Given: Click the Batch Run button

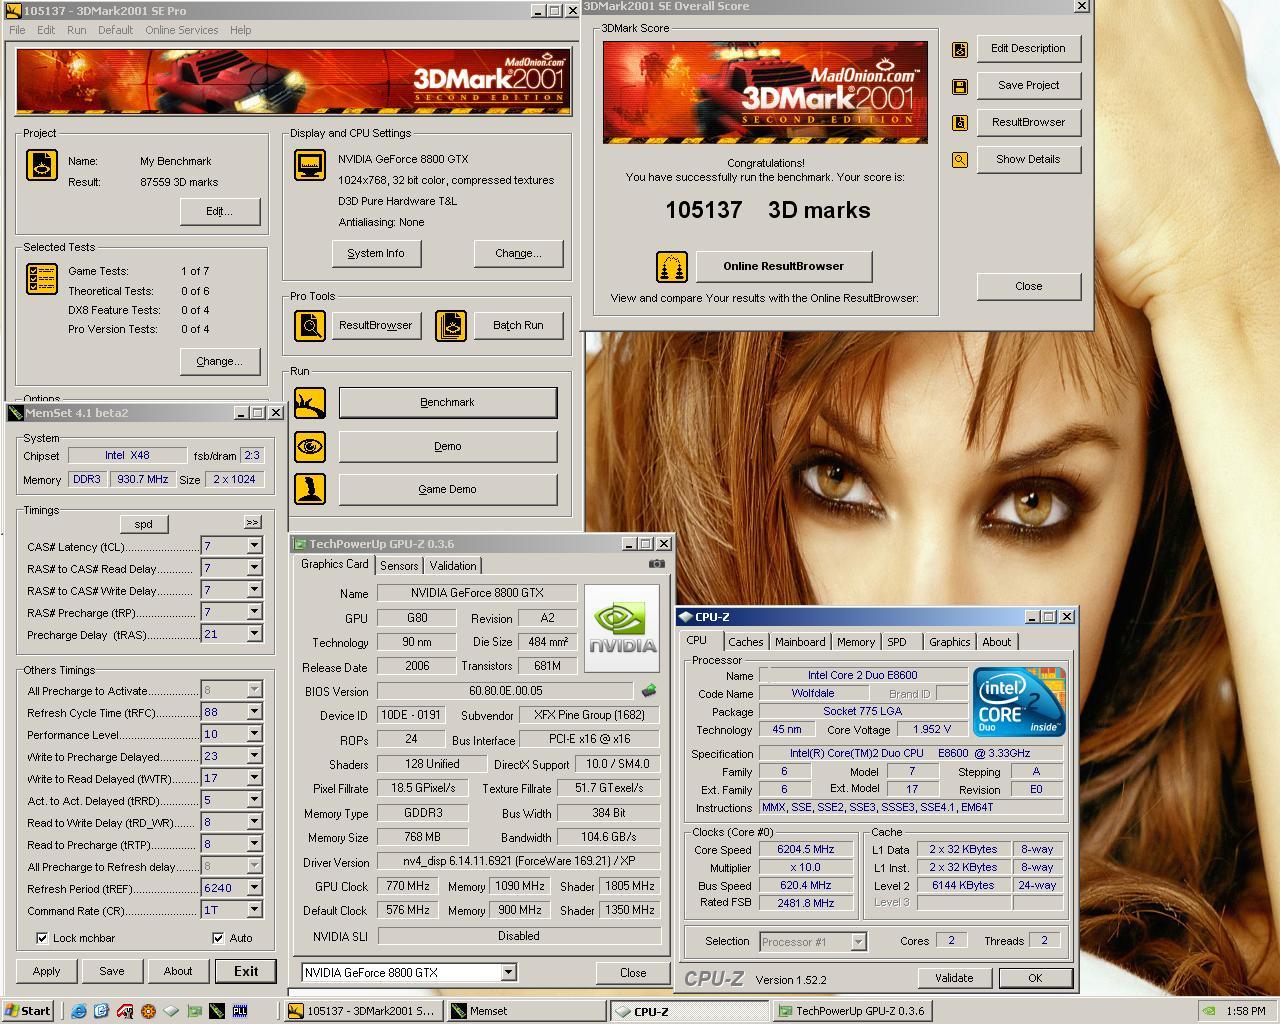Looking at the screenshot, I should click(518, 326).
